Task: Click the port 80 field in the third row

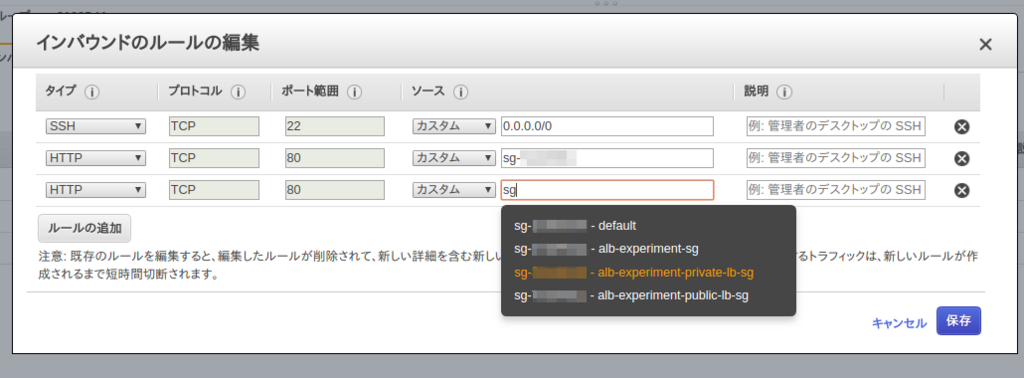Action: pyautogui.click(x=335, y=190)
